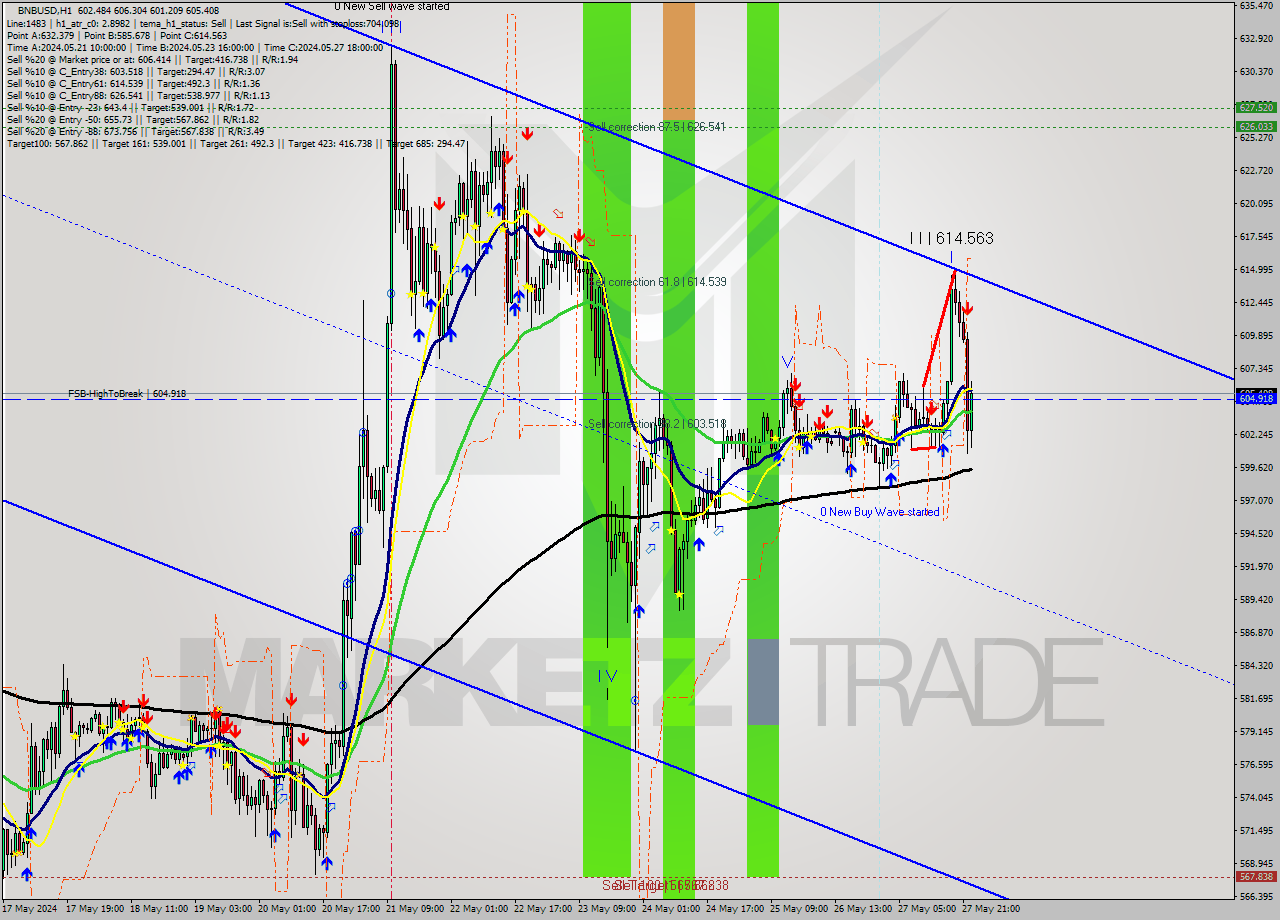
Task: Click the 622.720 price axis label
Action: pyautogui.click(x=1255, y=170)
